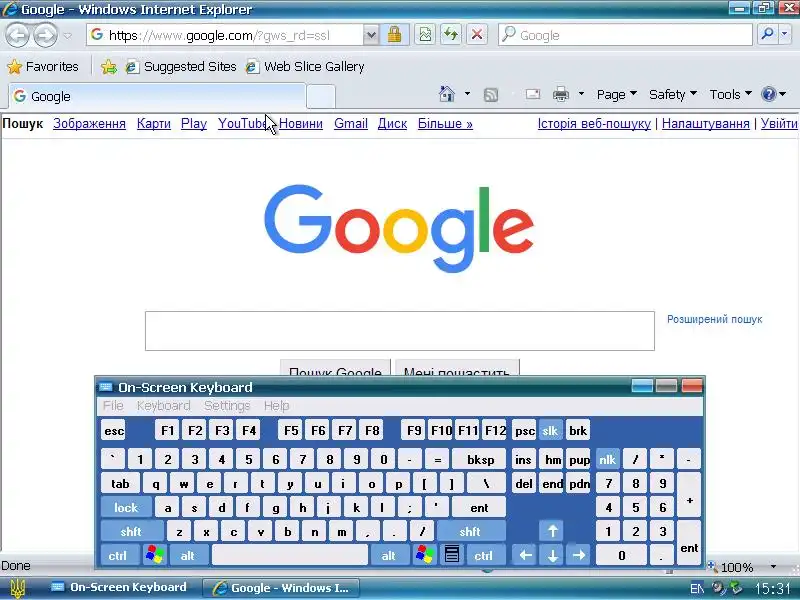Open Історія веб-пошуку link
This screenshot has height=600, width=800.
coord(594,123)
